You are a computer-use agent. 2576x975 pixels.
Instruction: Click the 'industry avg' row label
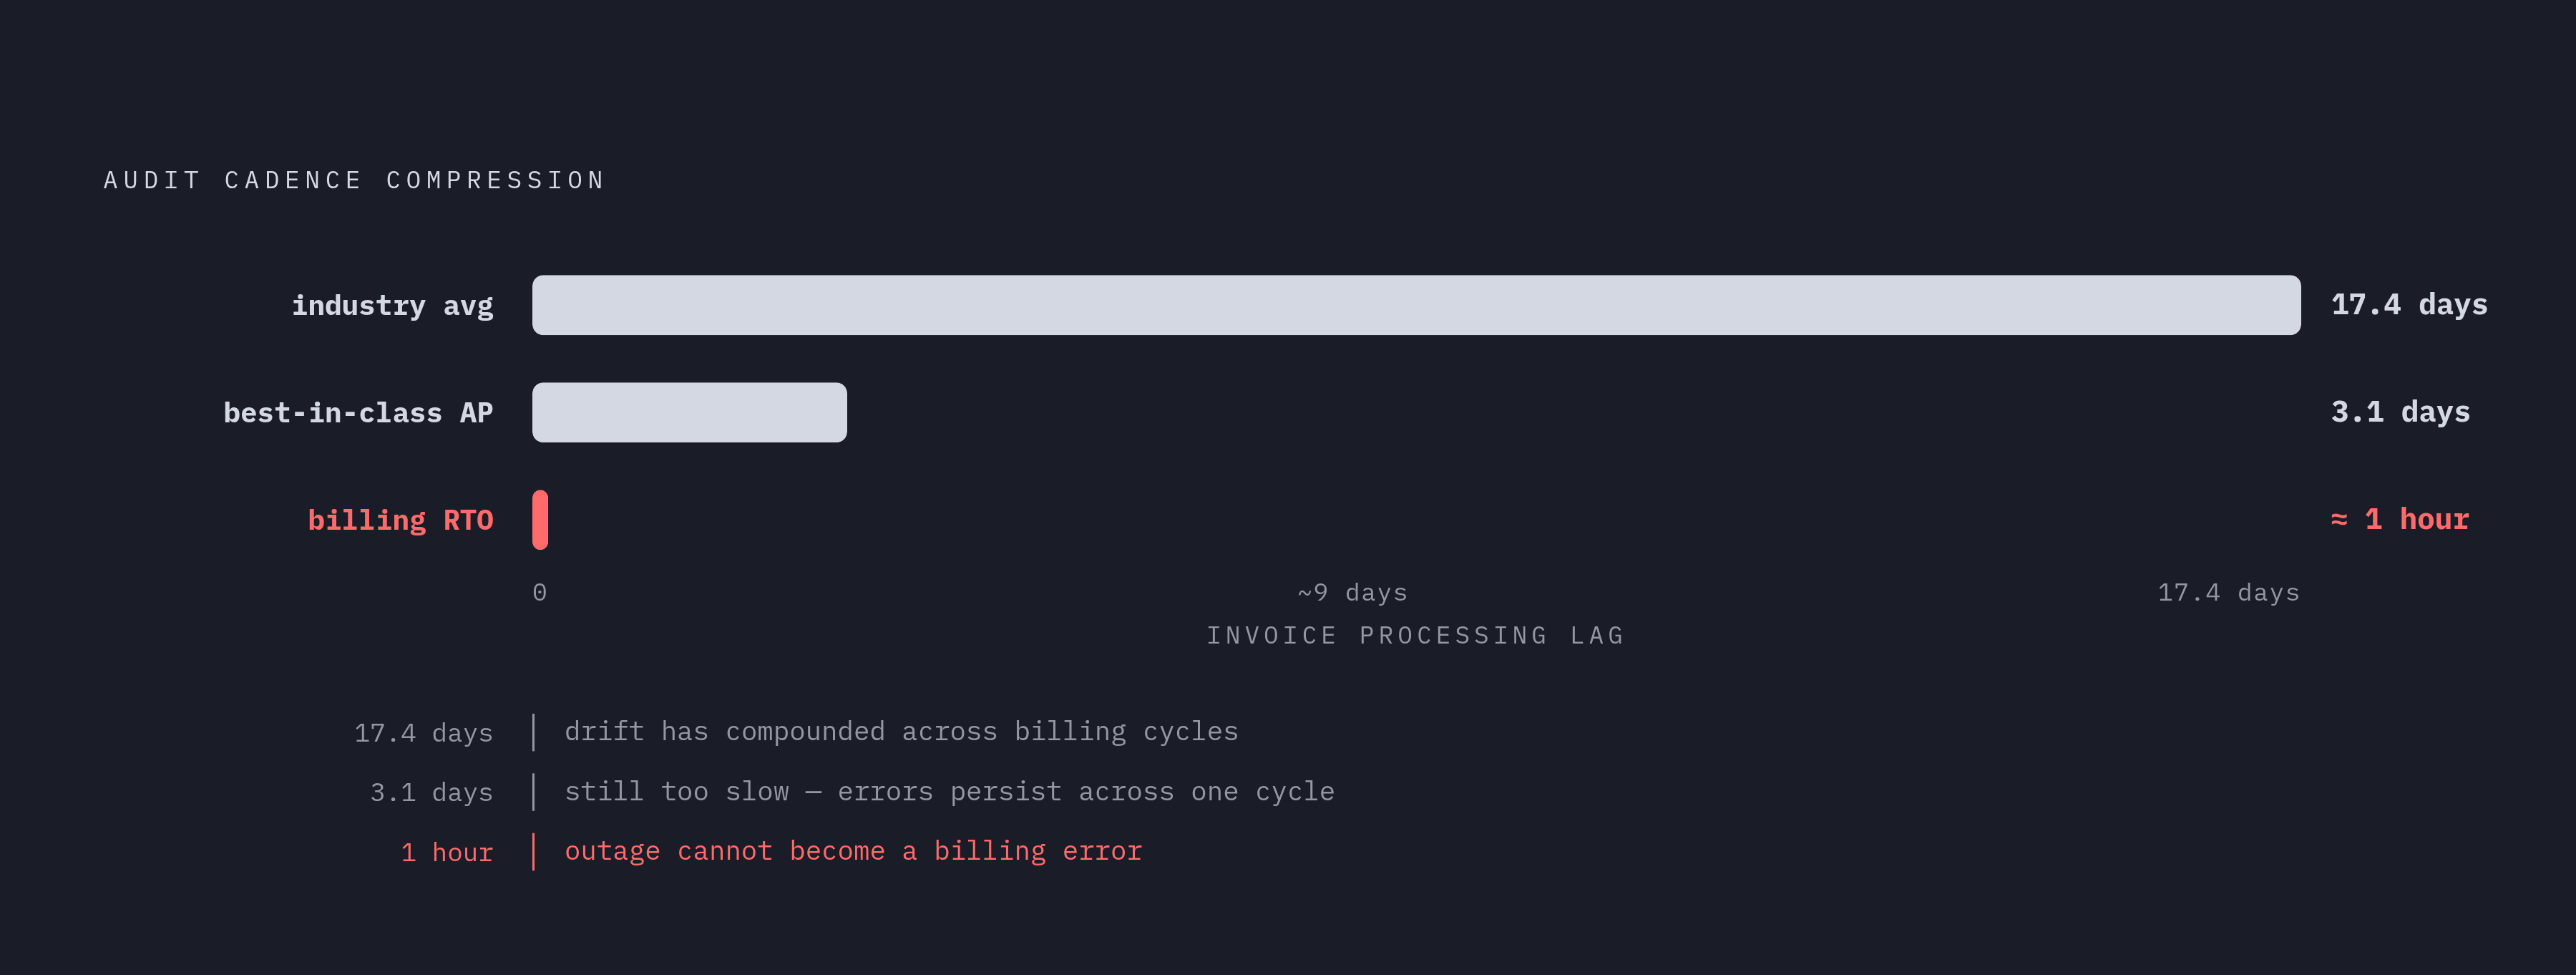tap(392, 306)
